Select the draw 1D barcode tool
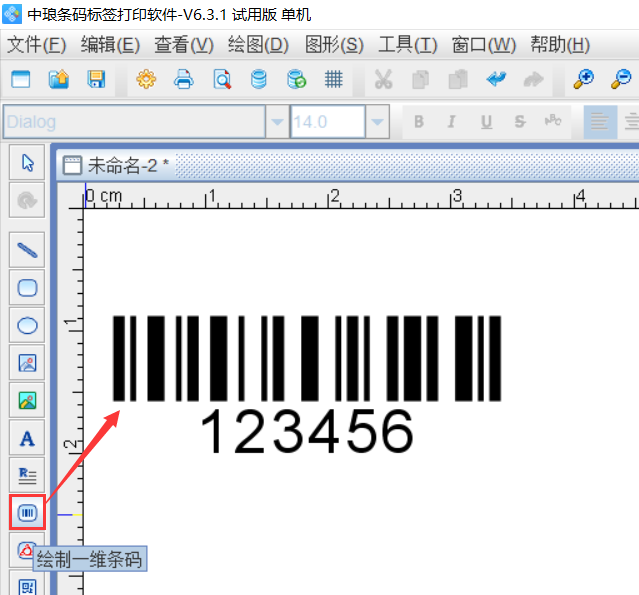The width and height of the screenshot is (639, 595). point(27,513)
